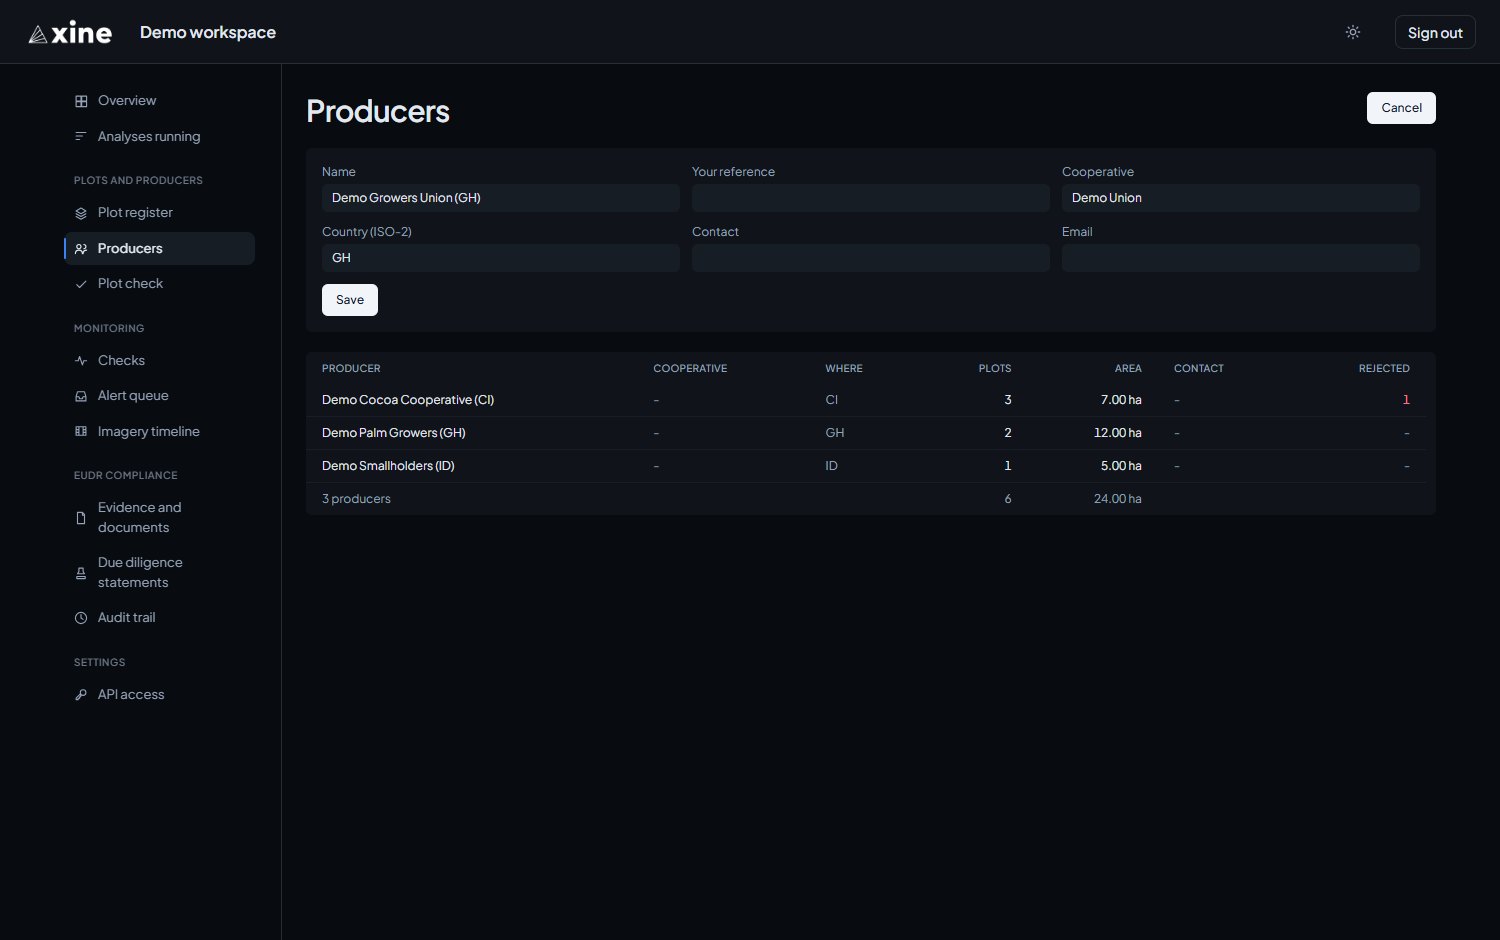Cancel the producer form

1401,108
